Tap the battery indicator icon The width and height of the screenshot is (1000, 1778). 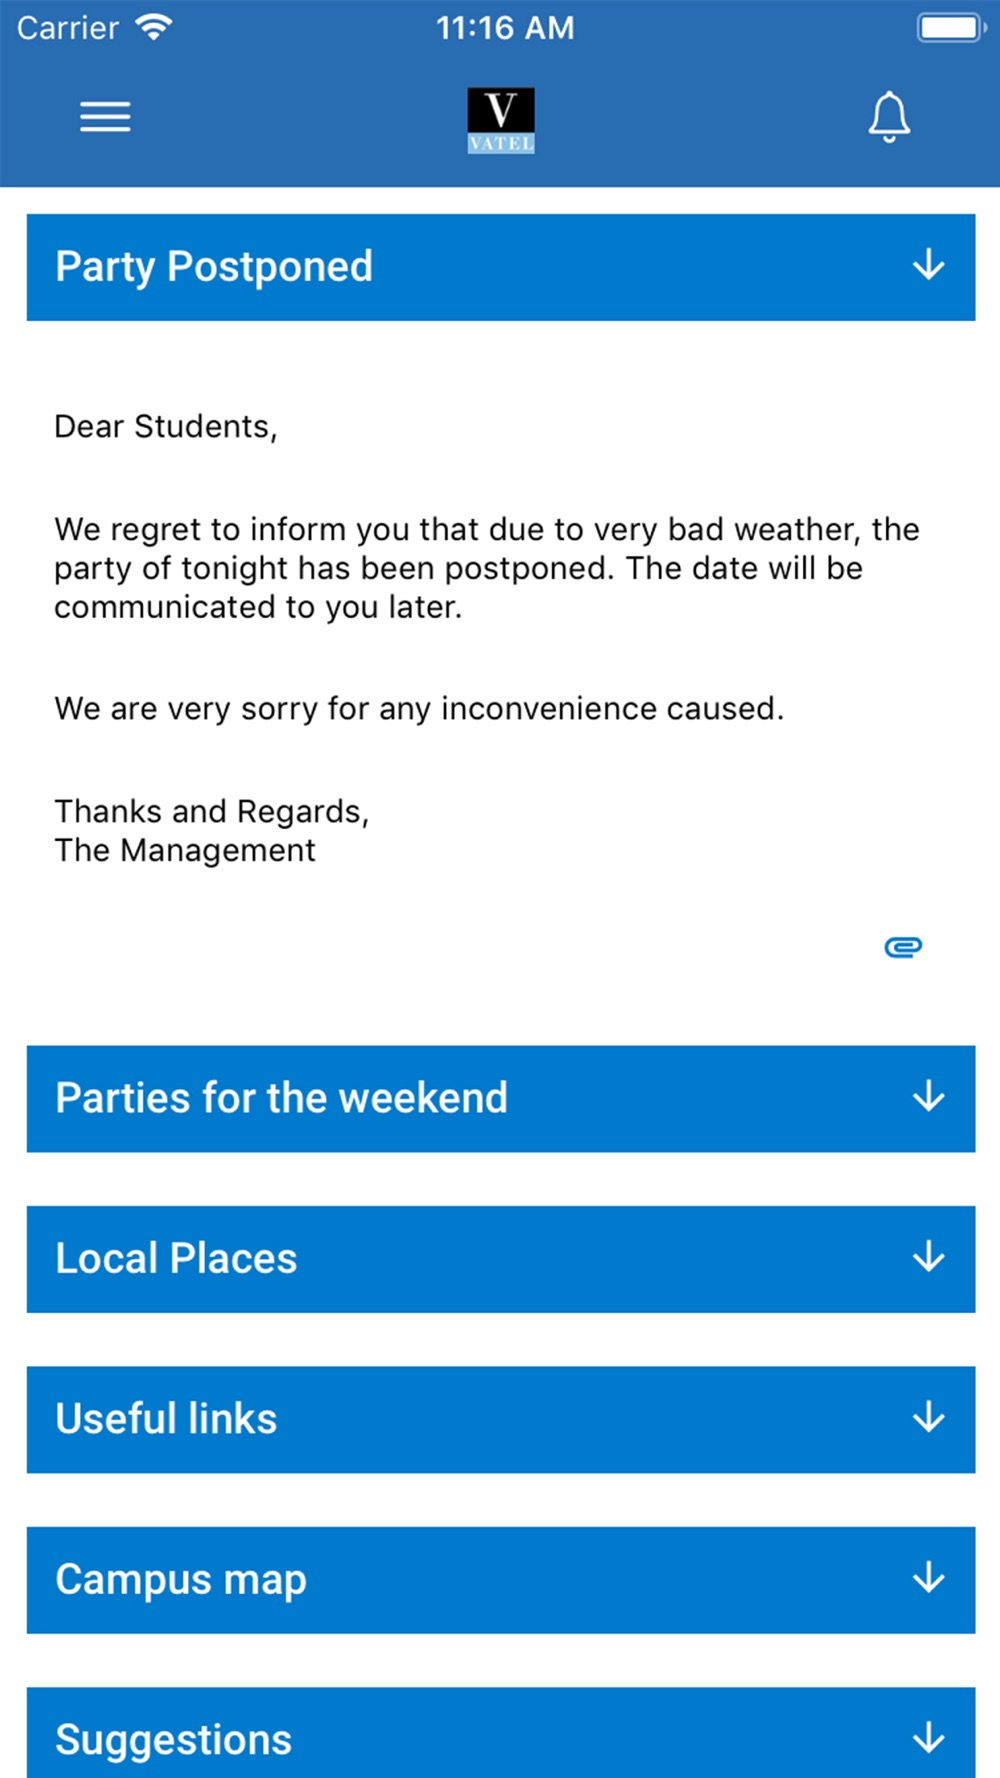coord(951,27)
